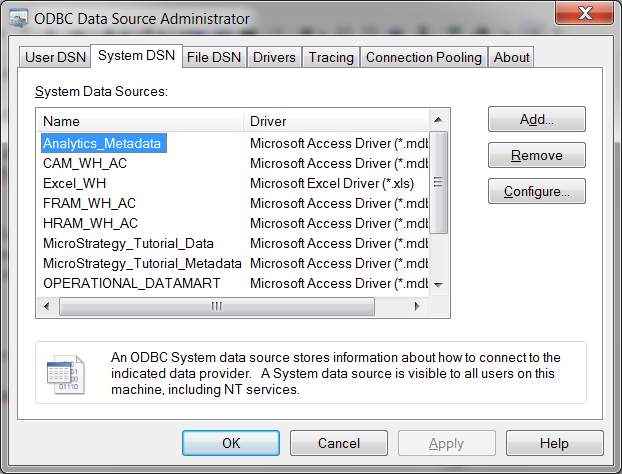
Task: Click the Apply button
Action: (447, 443)
